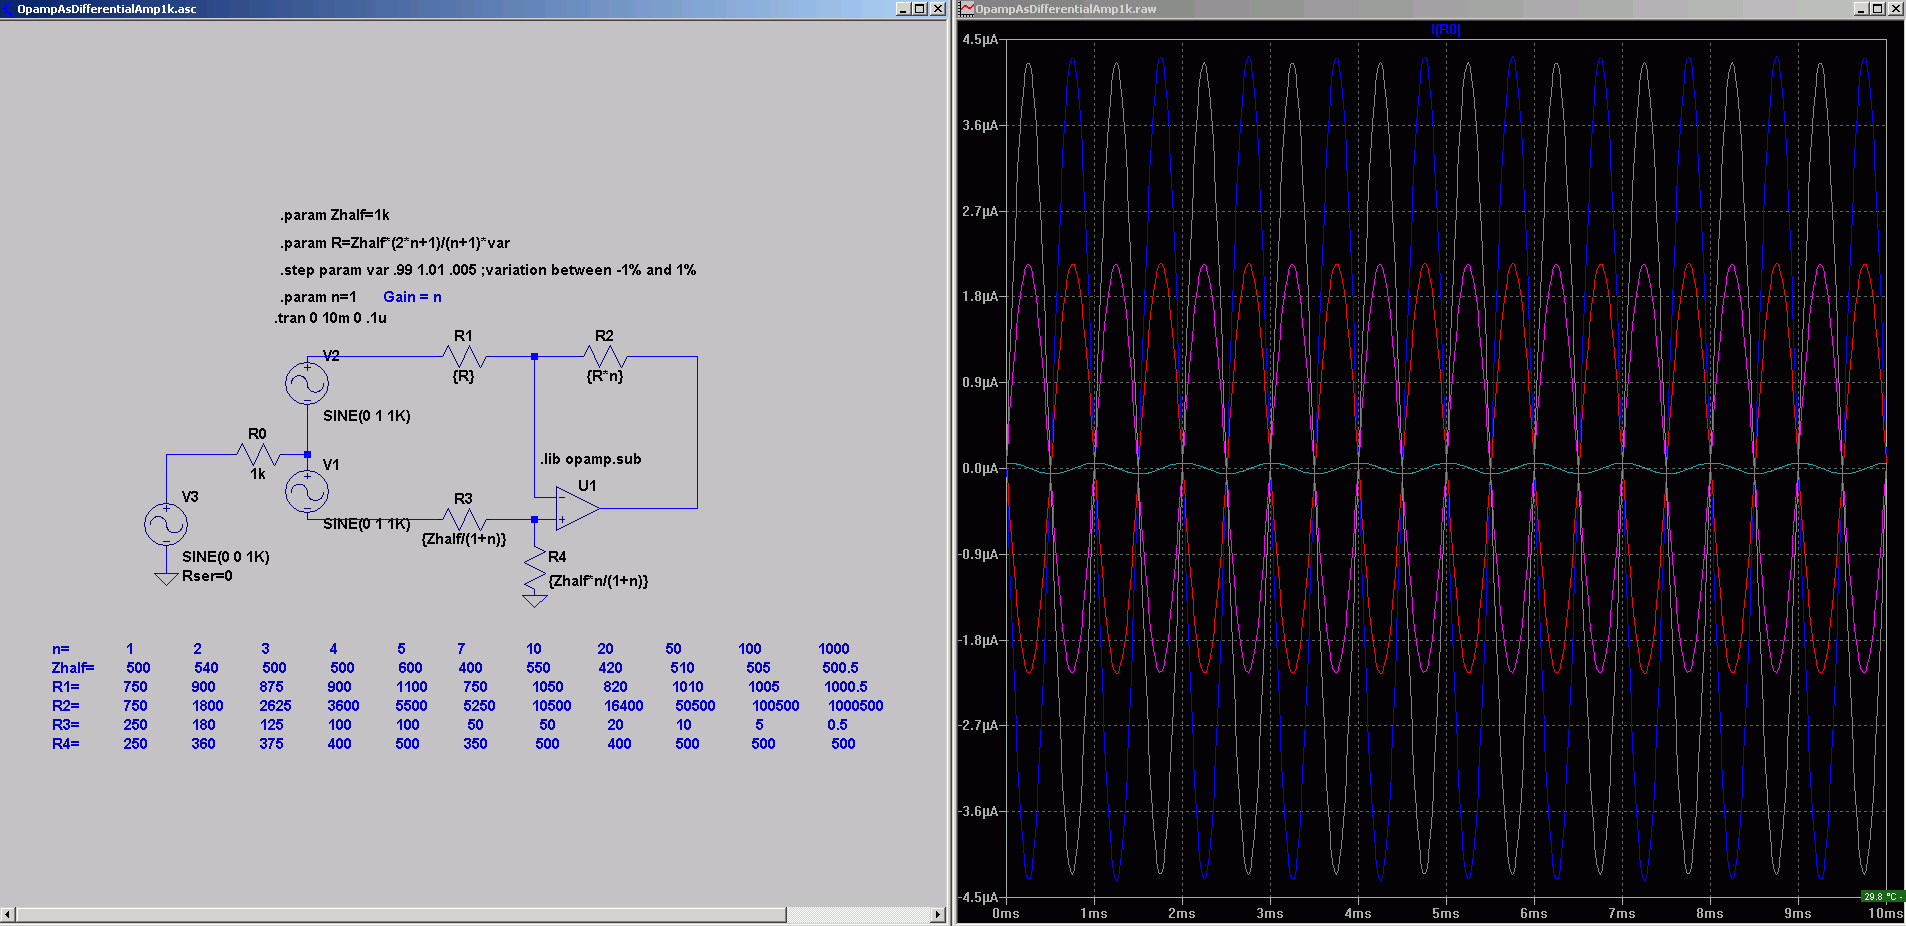Click the .lib opamp.sub directive
This screenshot has height=926, width=1906.
[591, 459]
